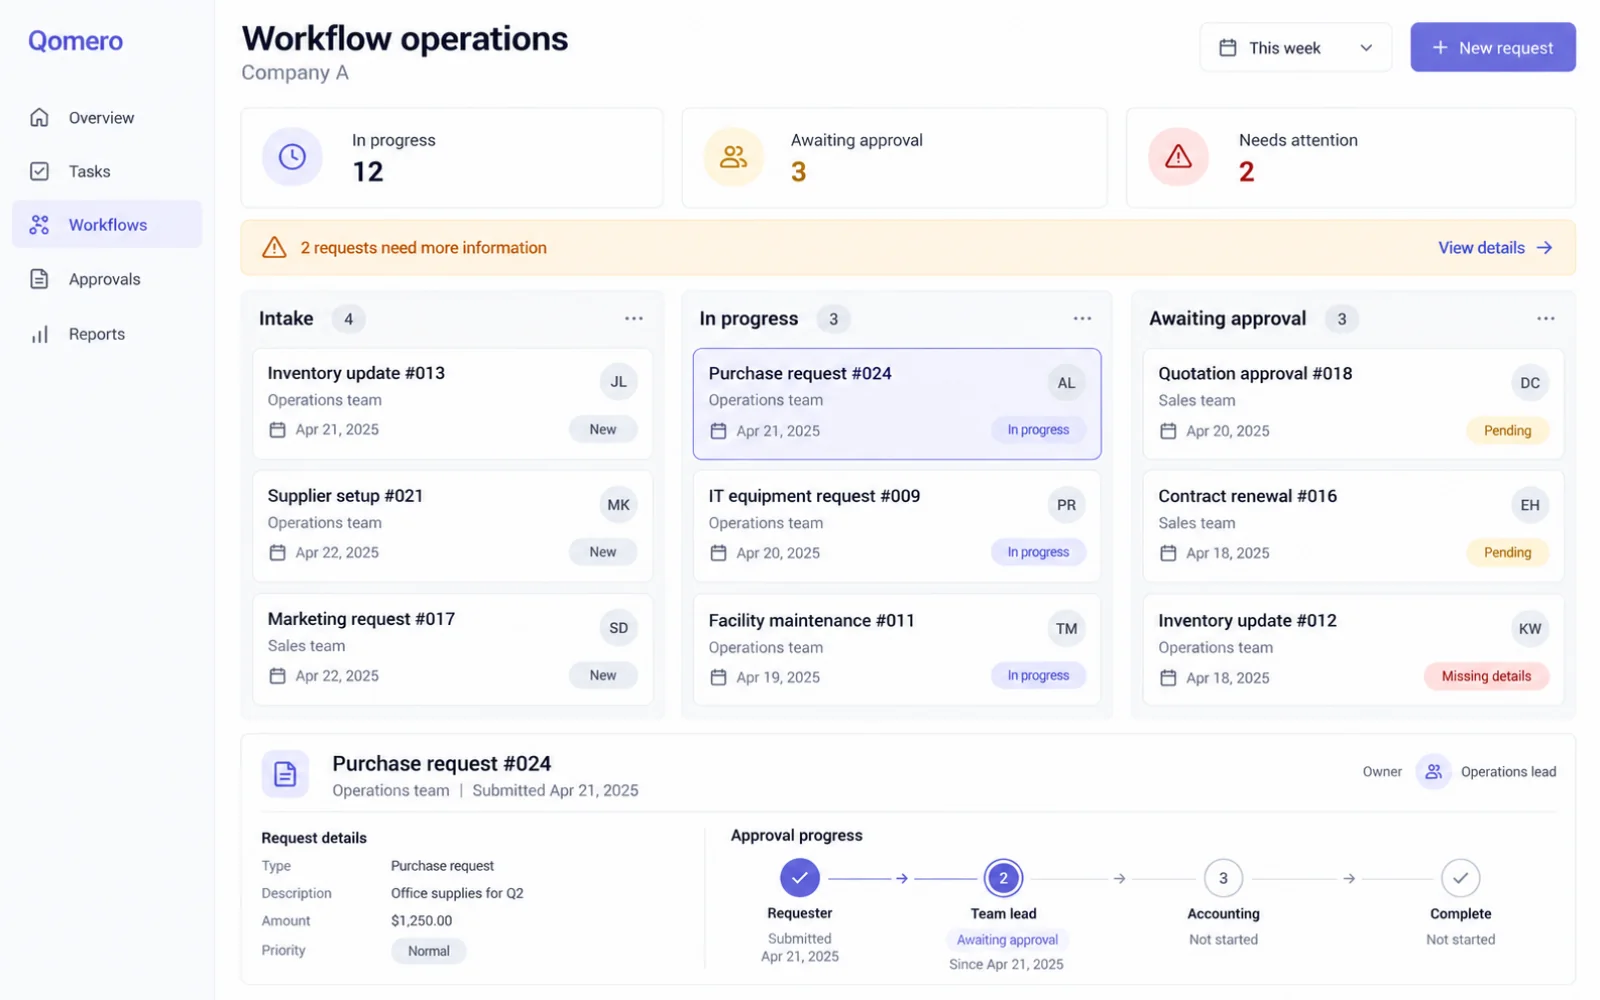Screen dimensions: 1600x1000
Task: Click the New badge on Marketing request #017
Action: 603,676
